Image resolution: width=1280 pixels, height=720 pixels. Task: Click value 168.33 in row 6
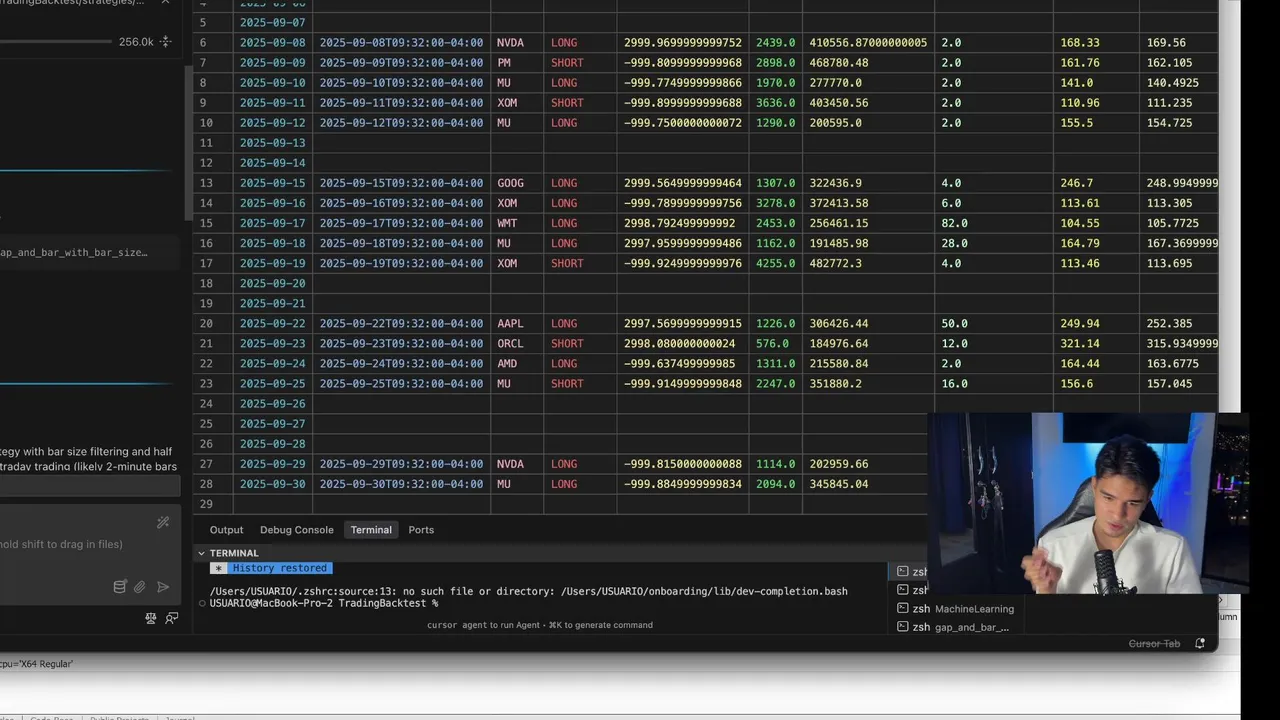pyautogui.click(x=1080, y=43)
